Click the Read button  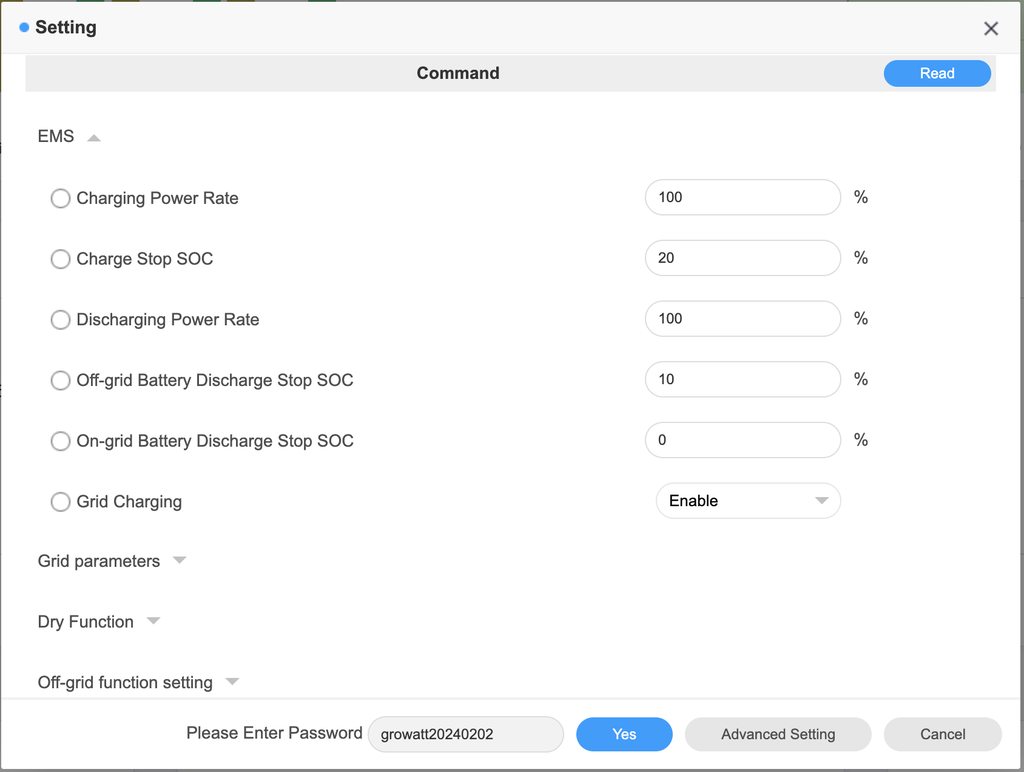937,73
